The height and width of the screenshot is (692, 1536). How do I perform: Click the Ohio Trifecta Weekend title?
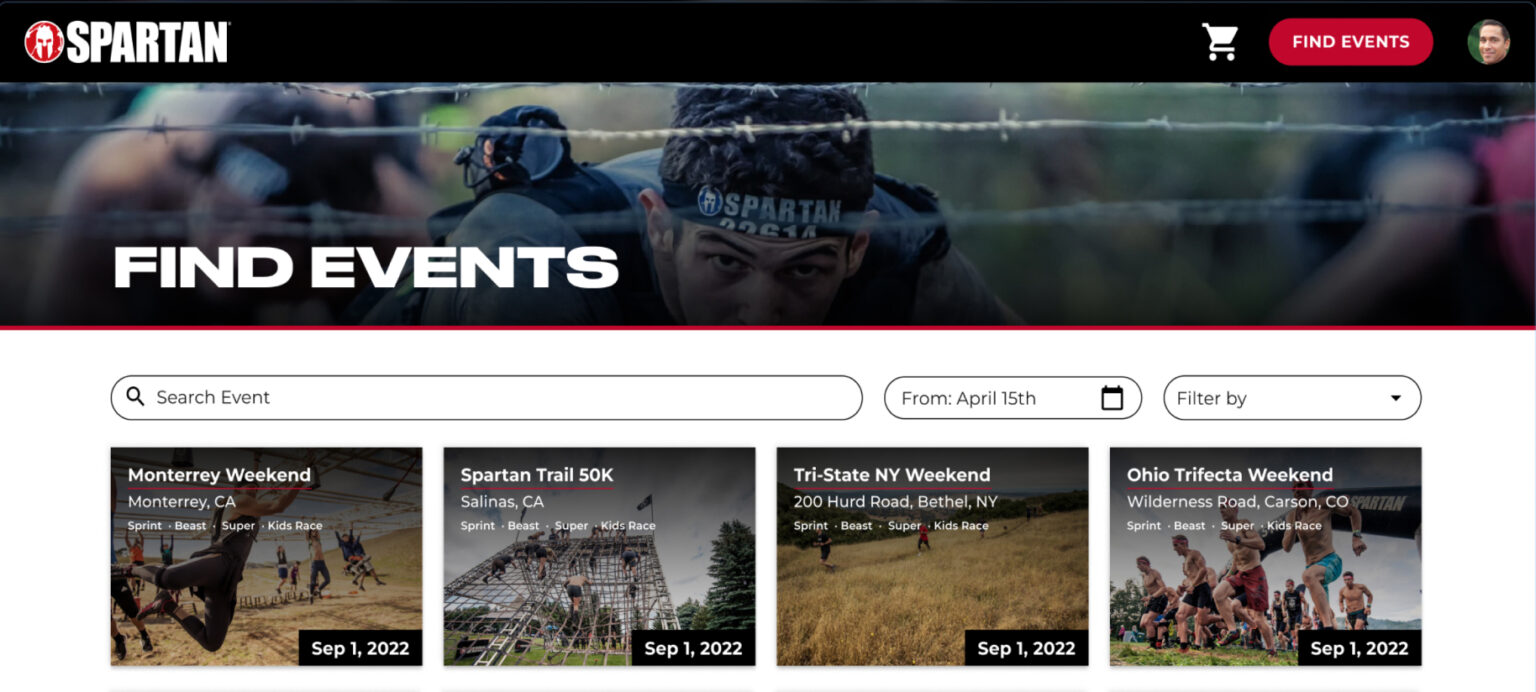point(1230,475)
